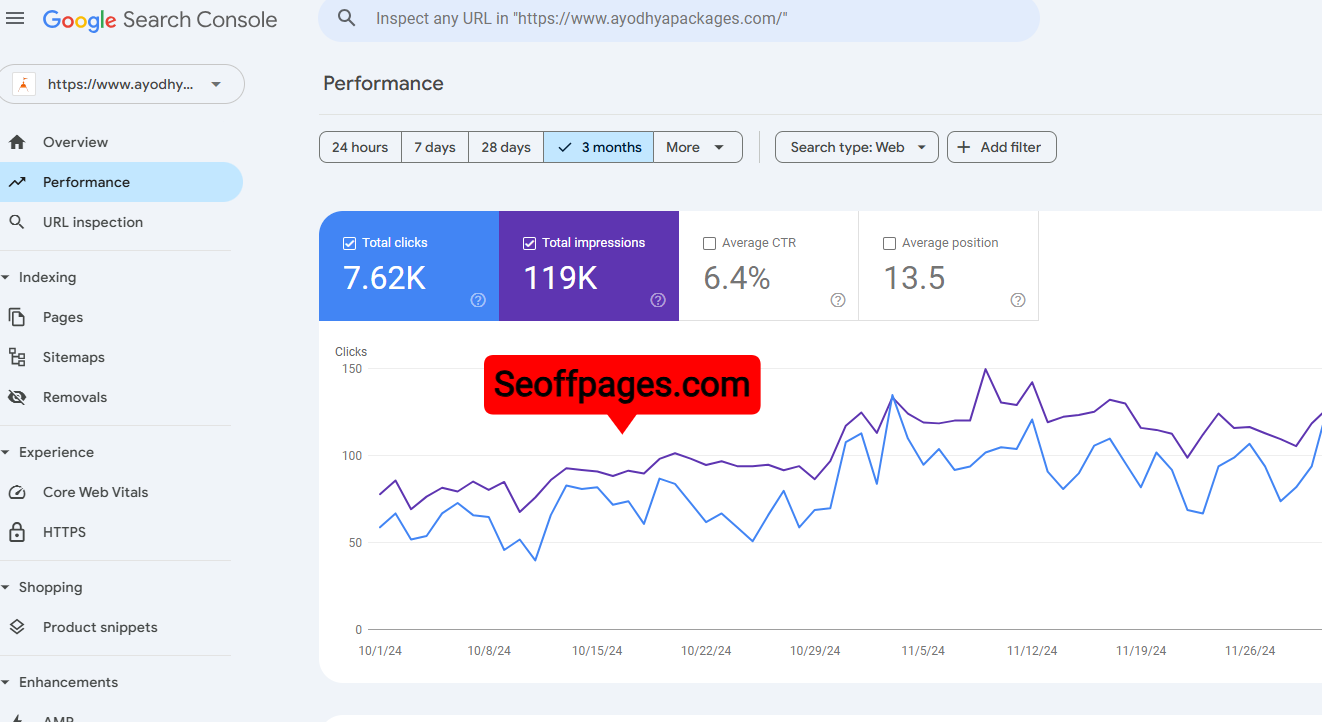This screenshot has width=1322, height=722.
Task: Click the Add filter button
Action: click(x=1001, y=147)
